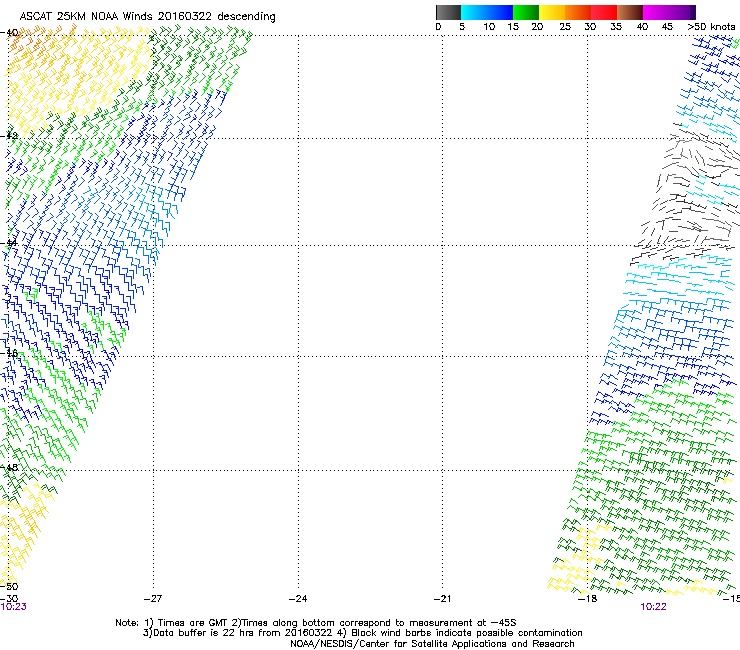Click the cyan-blue 5-15 knots legend segment
This screenshot has width=740, height=650.
click(487, 12)
